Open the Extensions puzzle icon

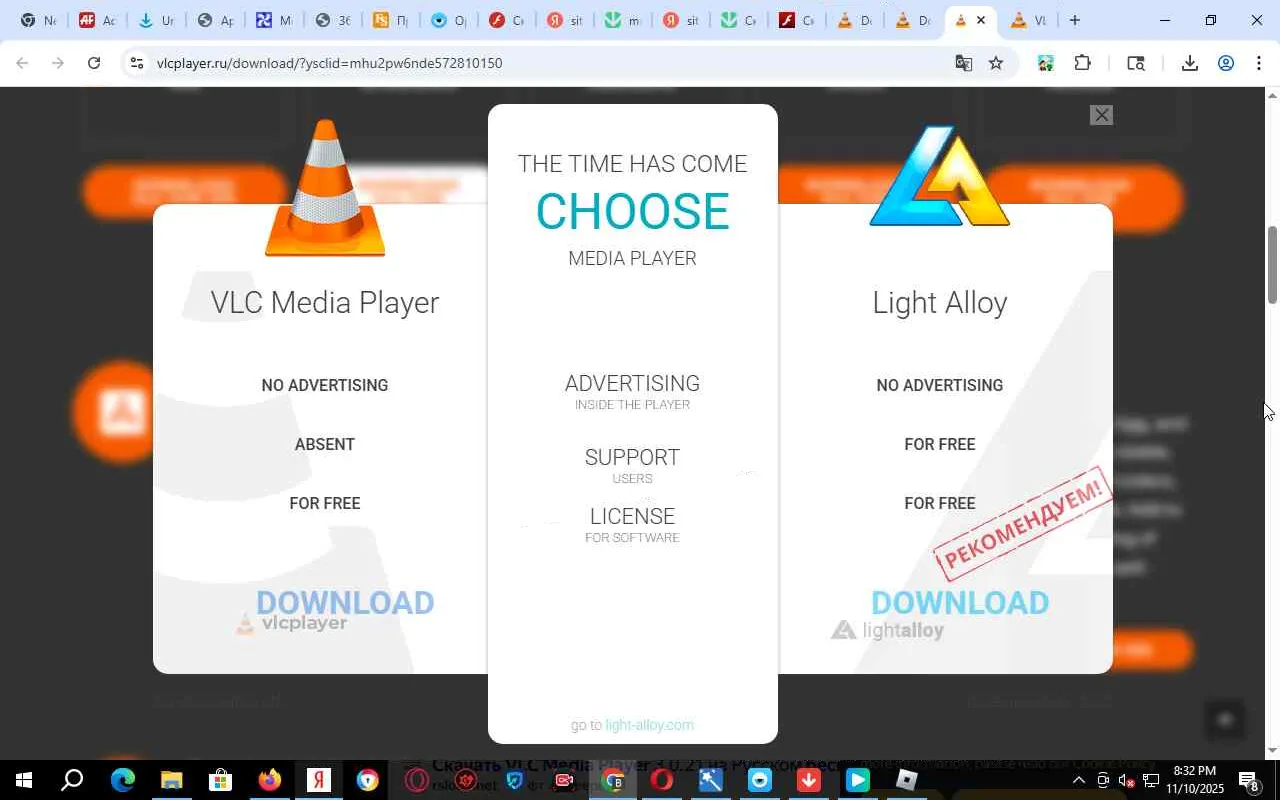tap(1082, 63)
